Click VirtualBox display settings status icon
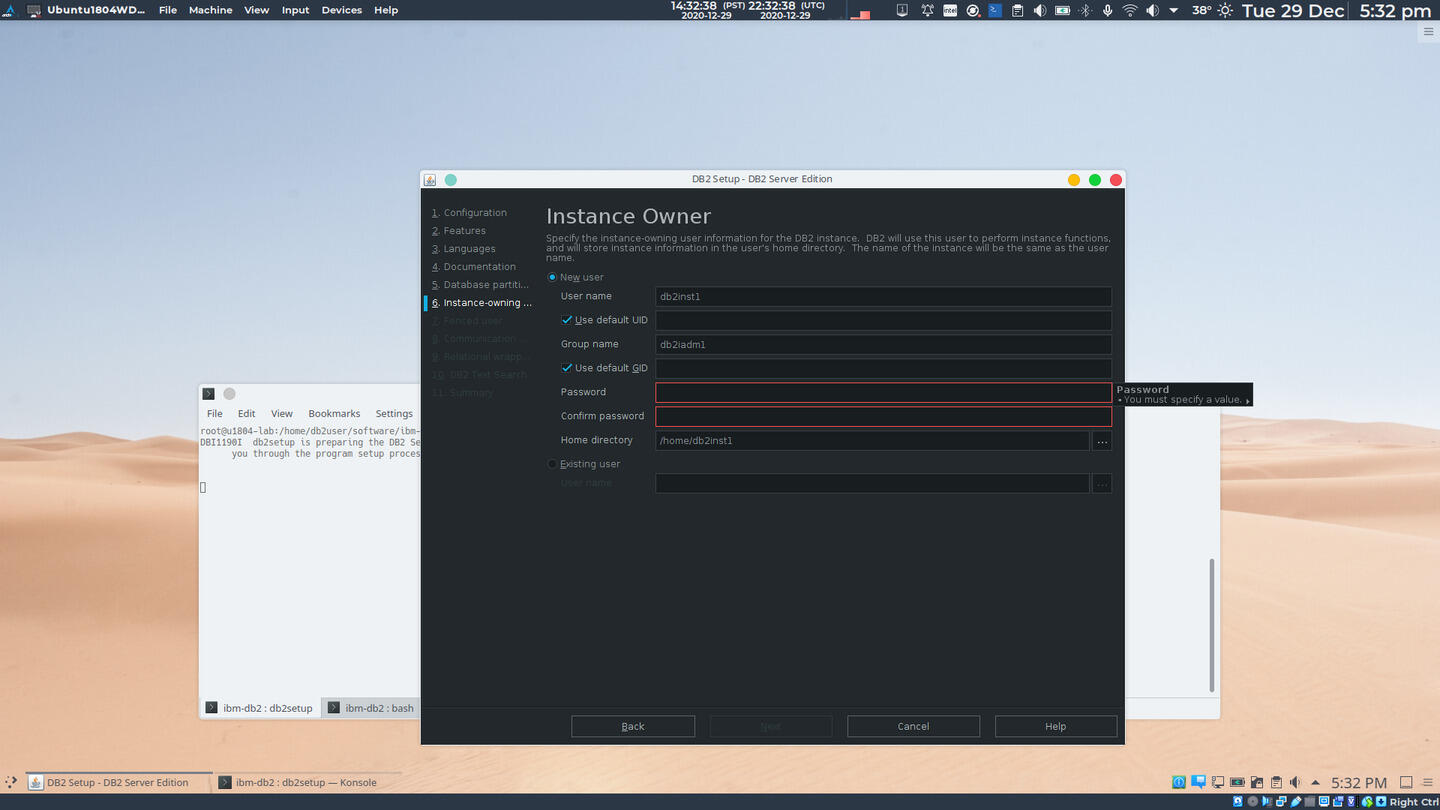This screenshot has width=1440, height=810. point(1324,801)
